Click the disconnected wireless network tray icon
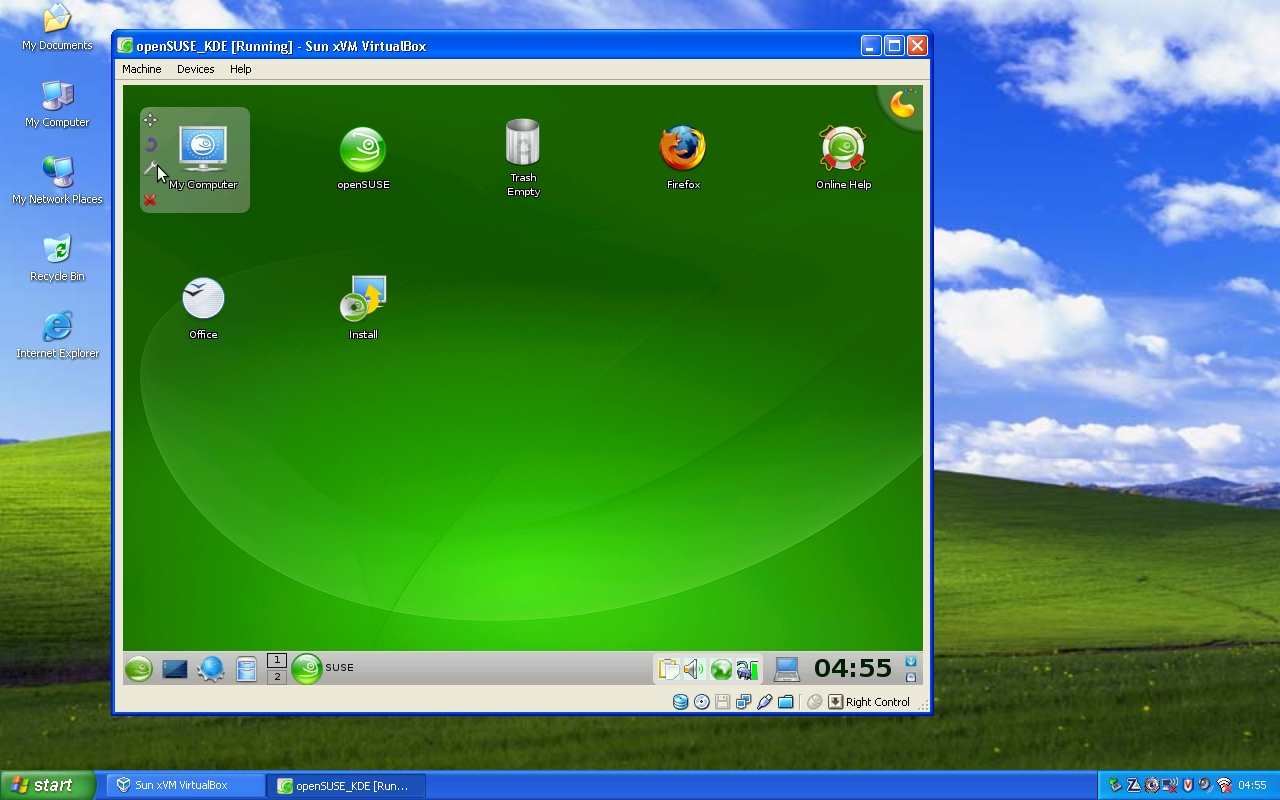This screenshot has width=1280, height=800. tap(1224, 786)
